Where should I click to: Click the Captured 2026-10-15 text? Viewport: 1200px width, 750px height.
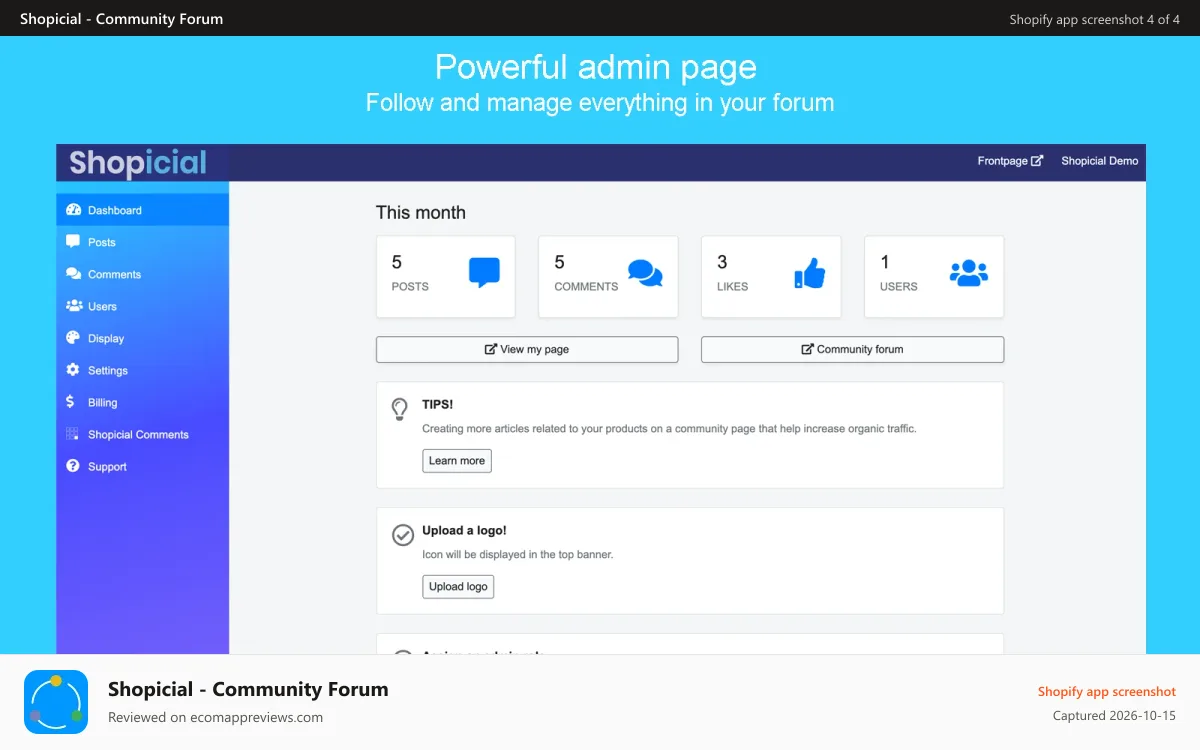click(1114, 715)
